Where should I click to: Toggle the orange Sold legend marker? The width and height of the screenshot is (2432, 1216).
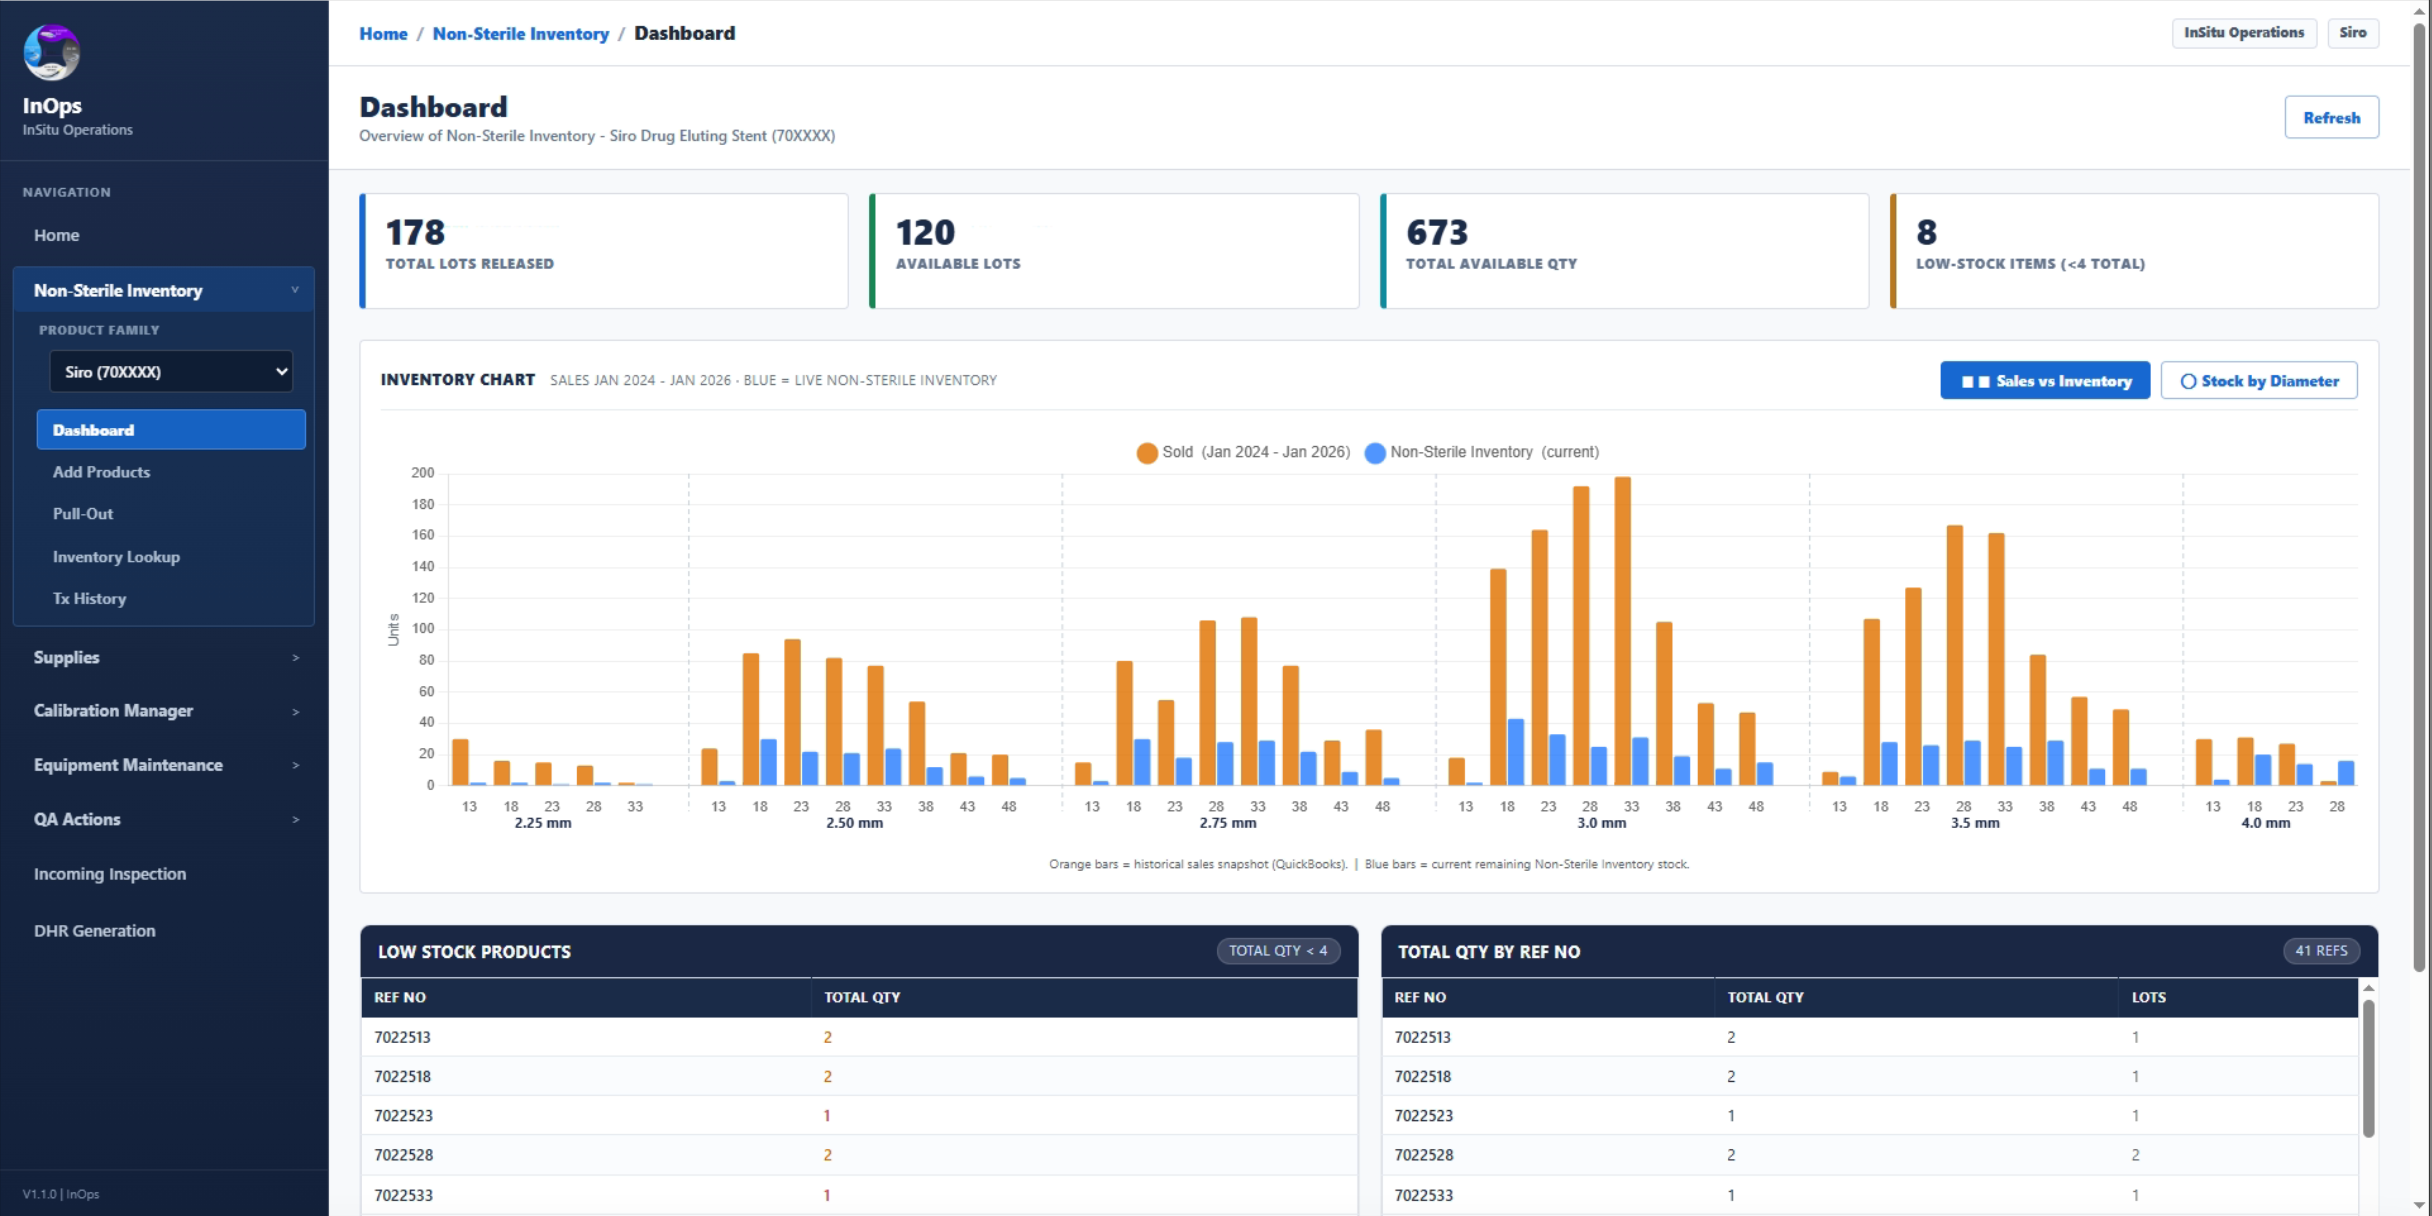1147,453
